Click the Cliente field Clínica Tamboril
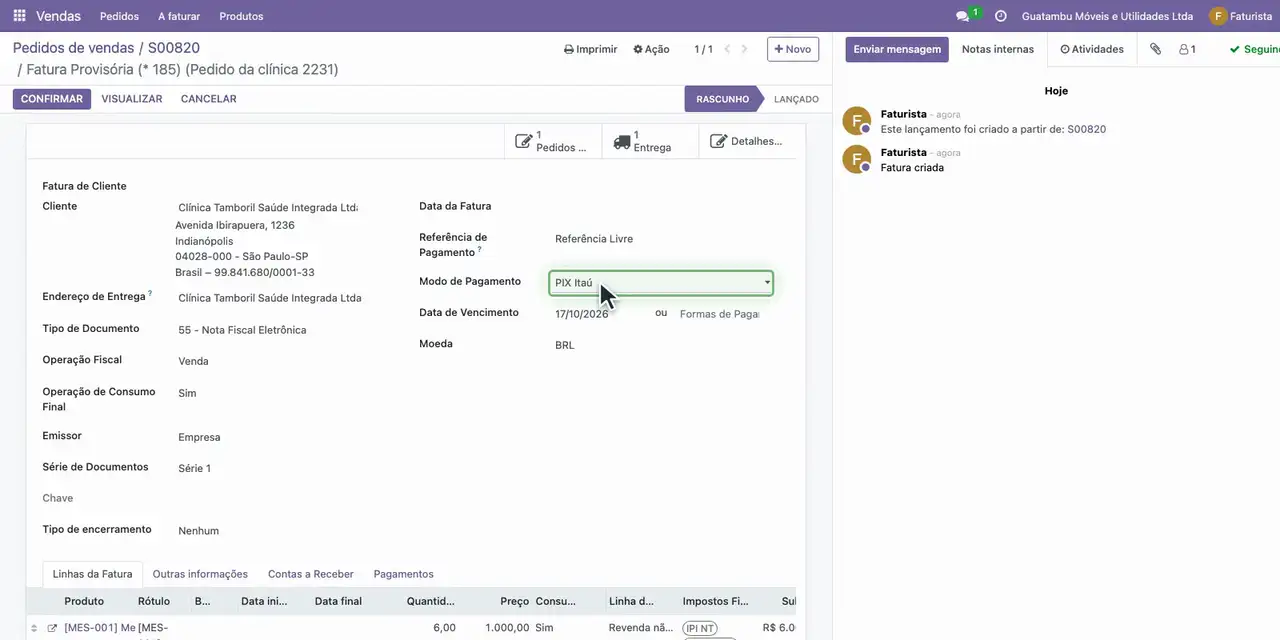Viewport: 1280px width, 640px height. 267,208
